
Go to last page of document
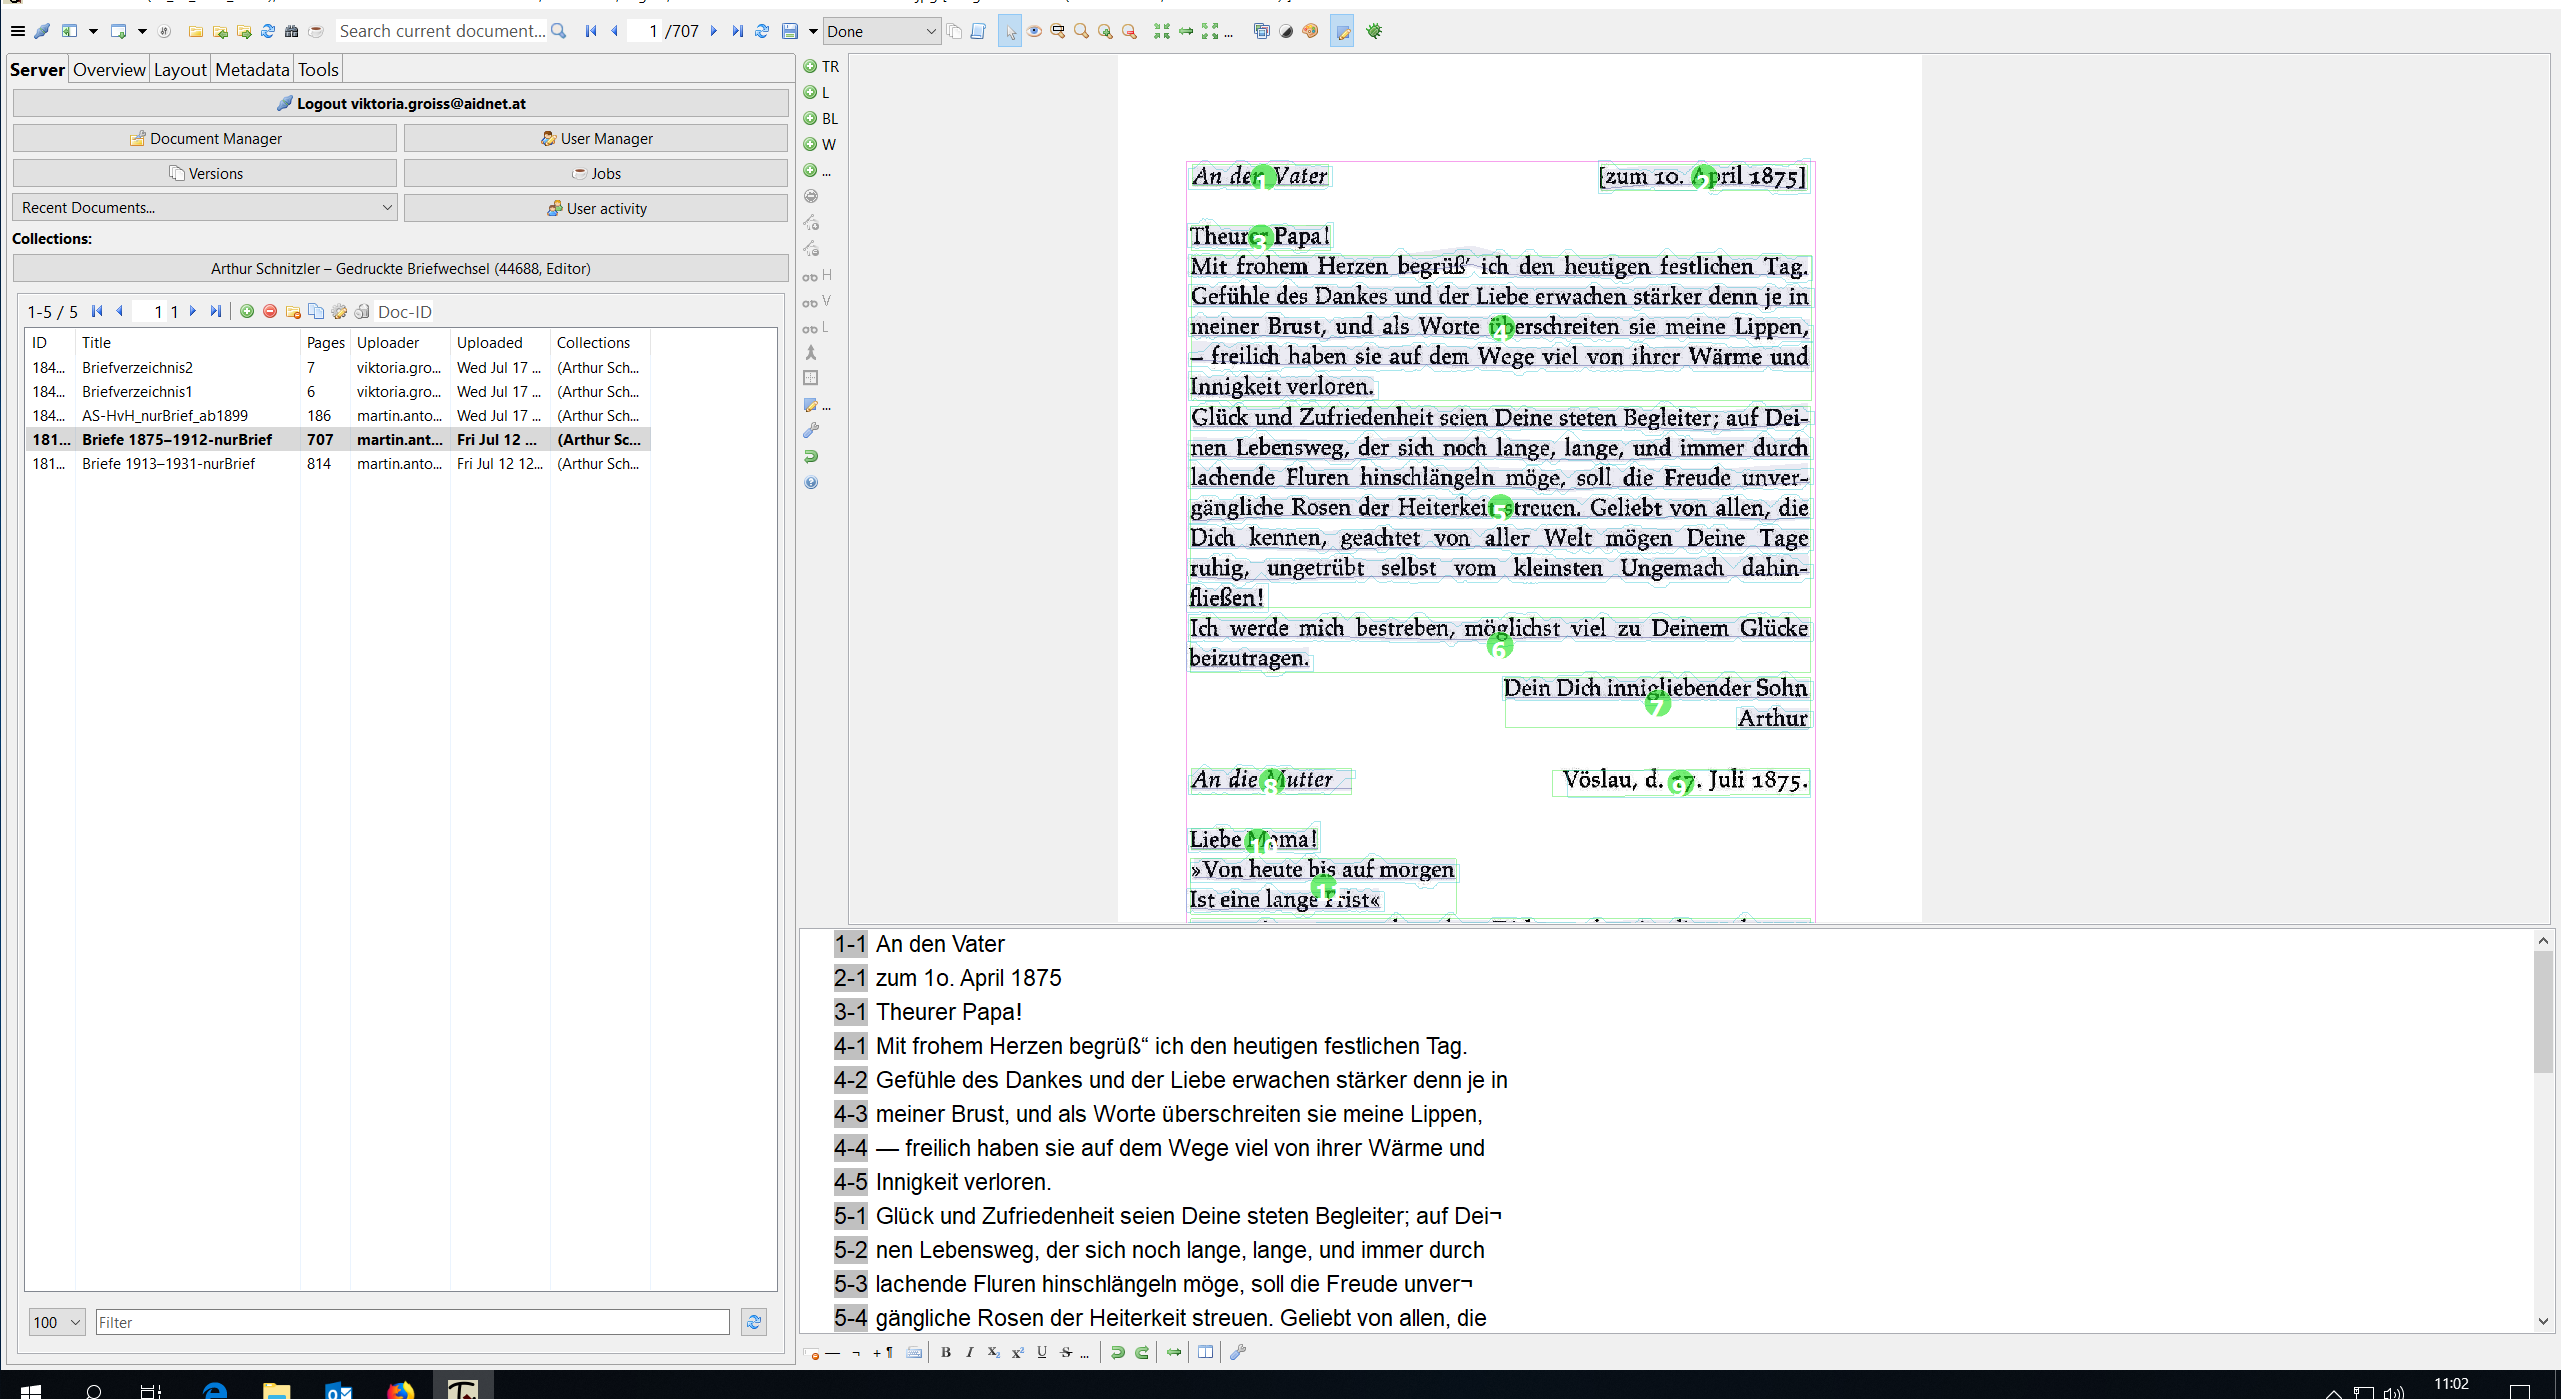737,31
